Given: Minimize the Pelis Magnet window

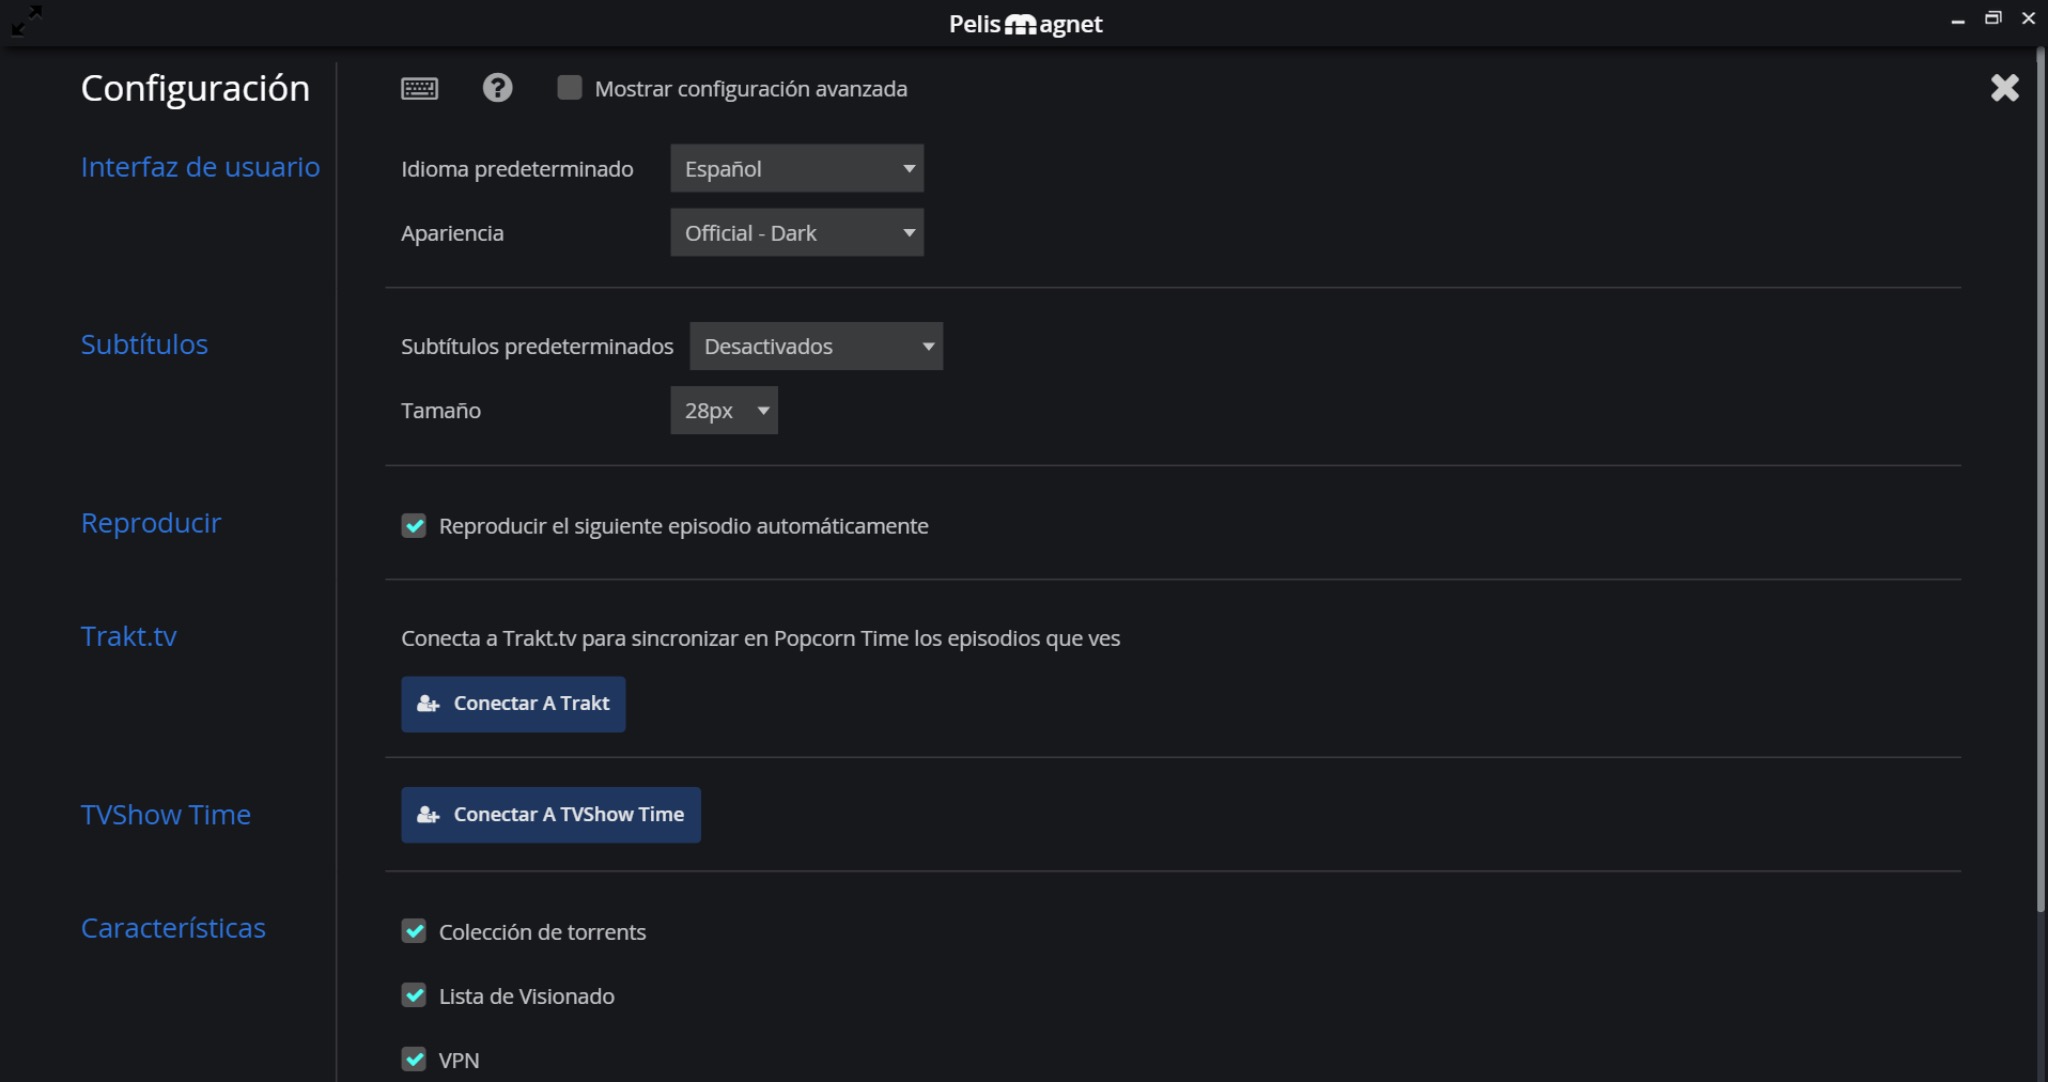Looking at the screenshot, I should 1957,19.
